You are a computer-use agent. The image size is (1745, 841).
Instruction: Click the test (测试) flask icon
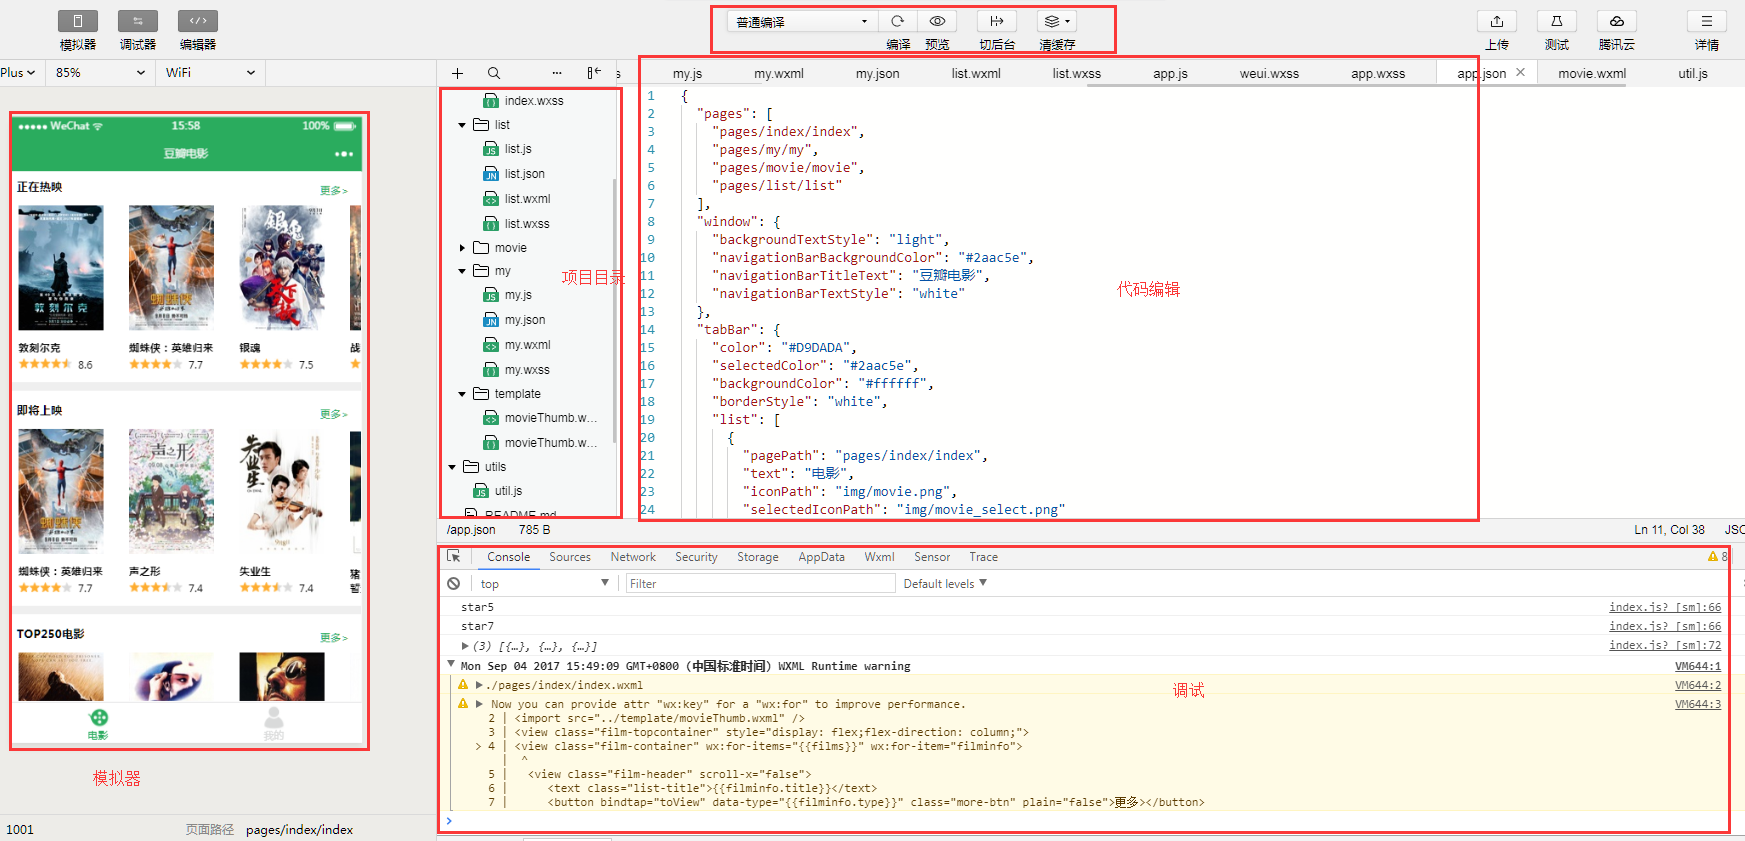coord(1557,21)
